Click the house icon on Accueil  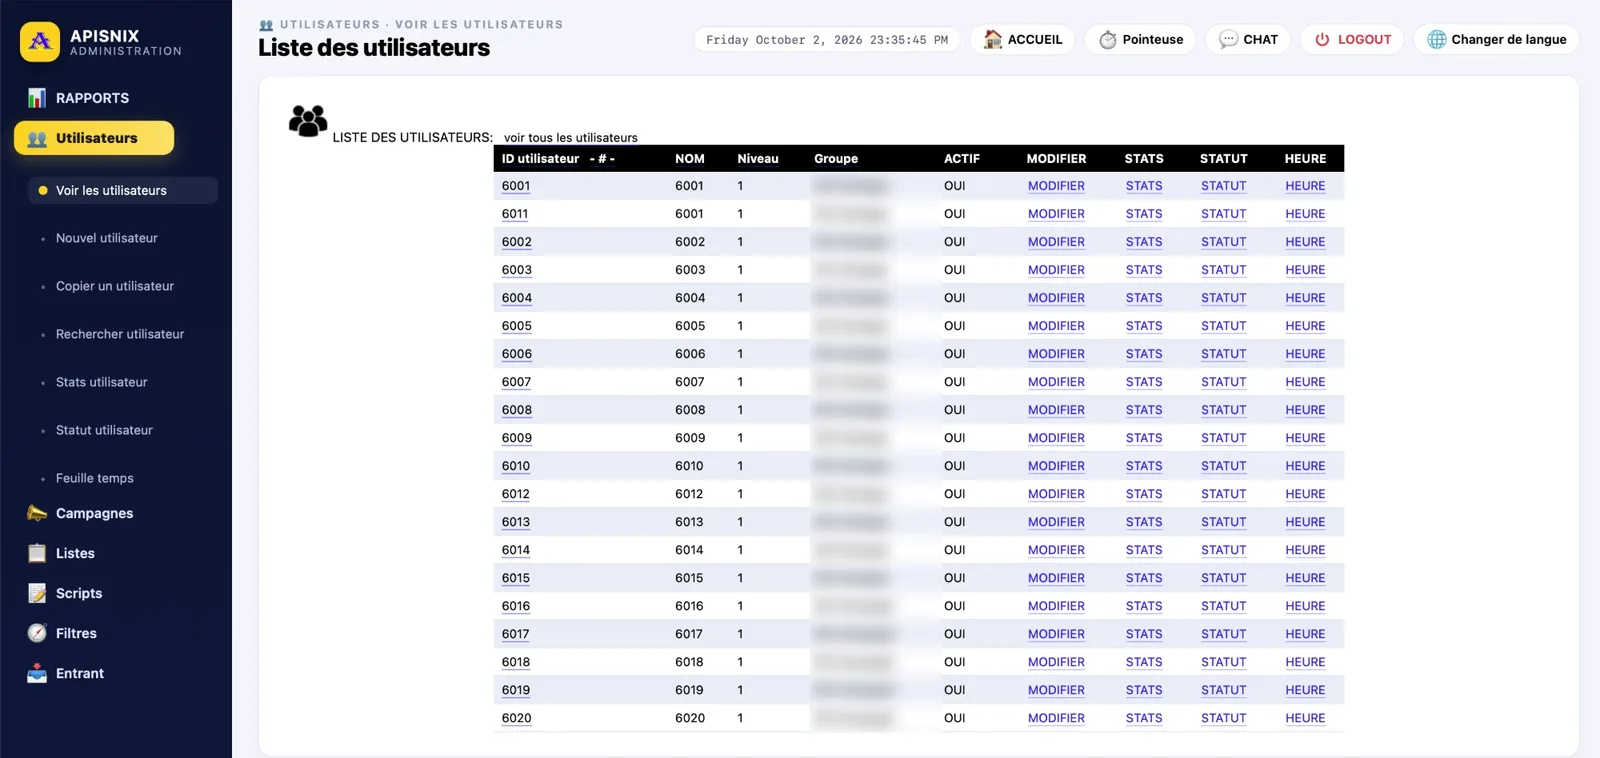pos(993,39)
